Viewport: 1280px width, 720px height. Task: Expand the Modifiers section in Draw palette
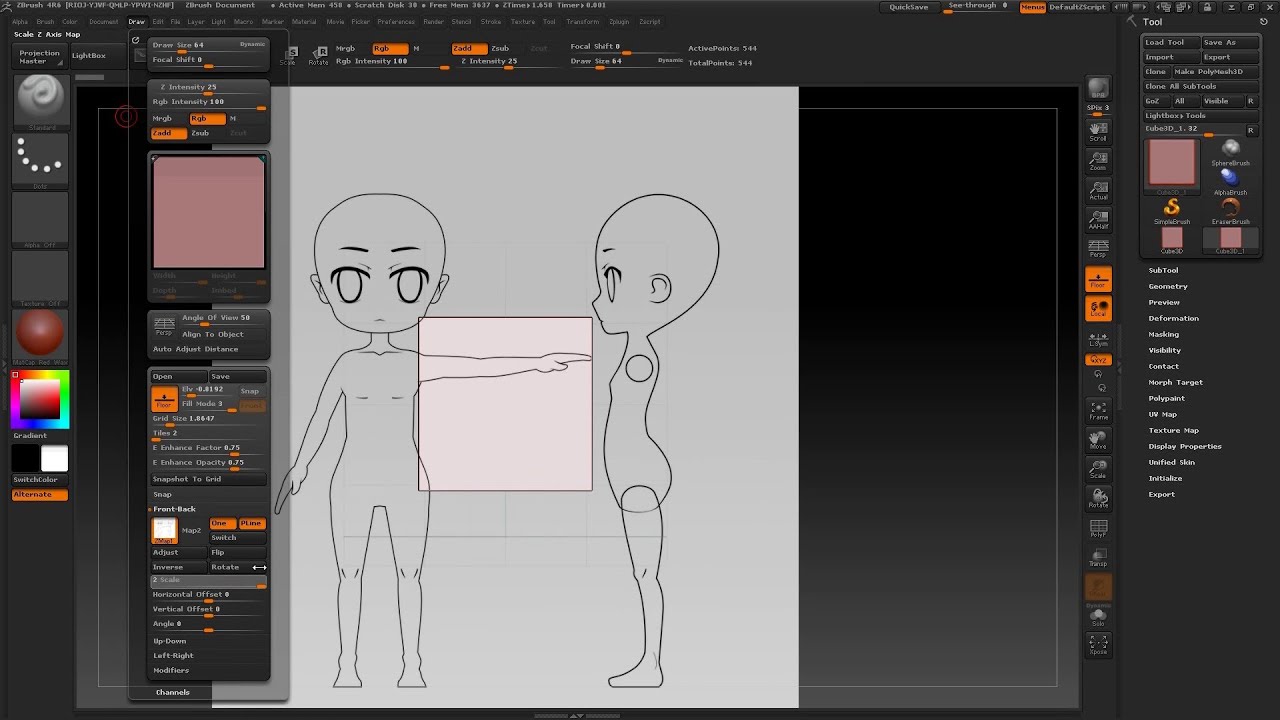170,670
